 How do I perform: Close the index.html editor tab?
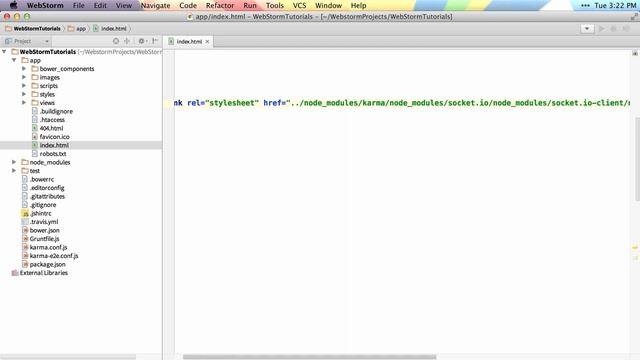(x=207, y=42)
